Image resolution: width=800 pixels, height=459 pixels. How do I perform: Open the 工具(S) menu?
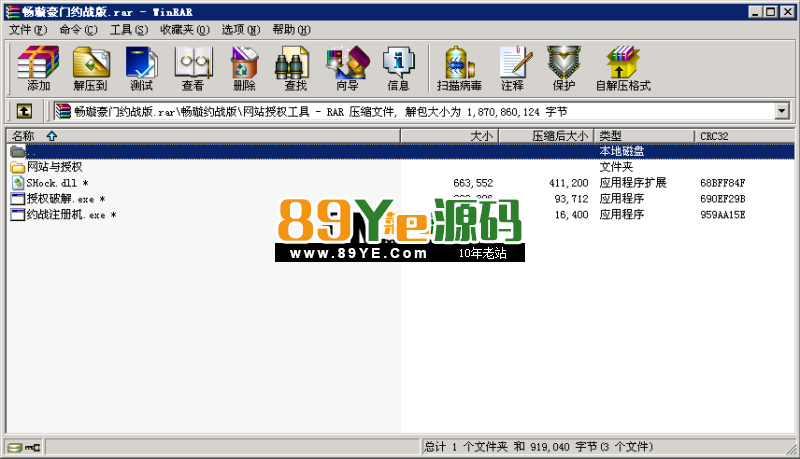point(129,30)
